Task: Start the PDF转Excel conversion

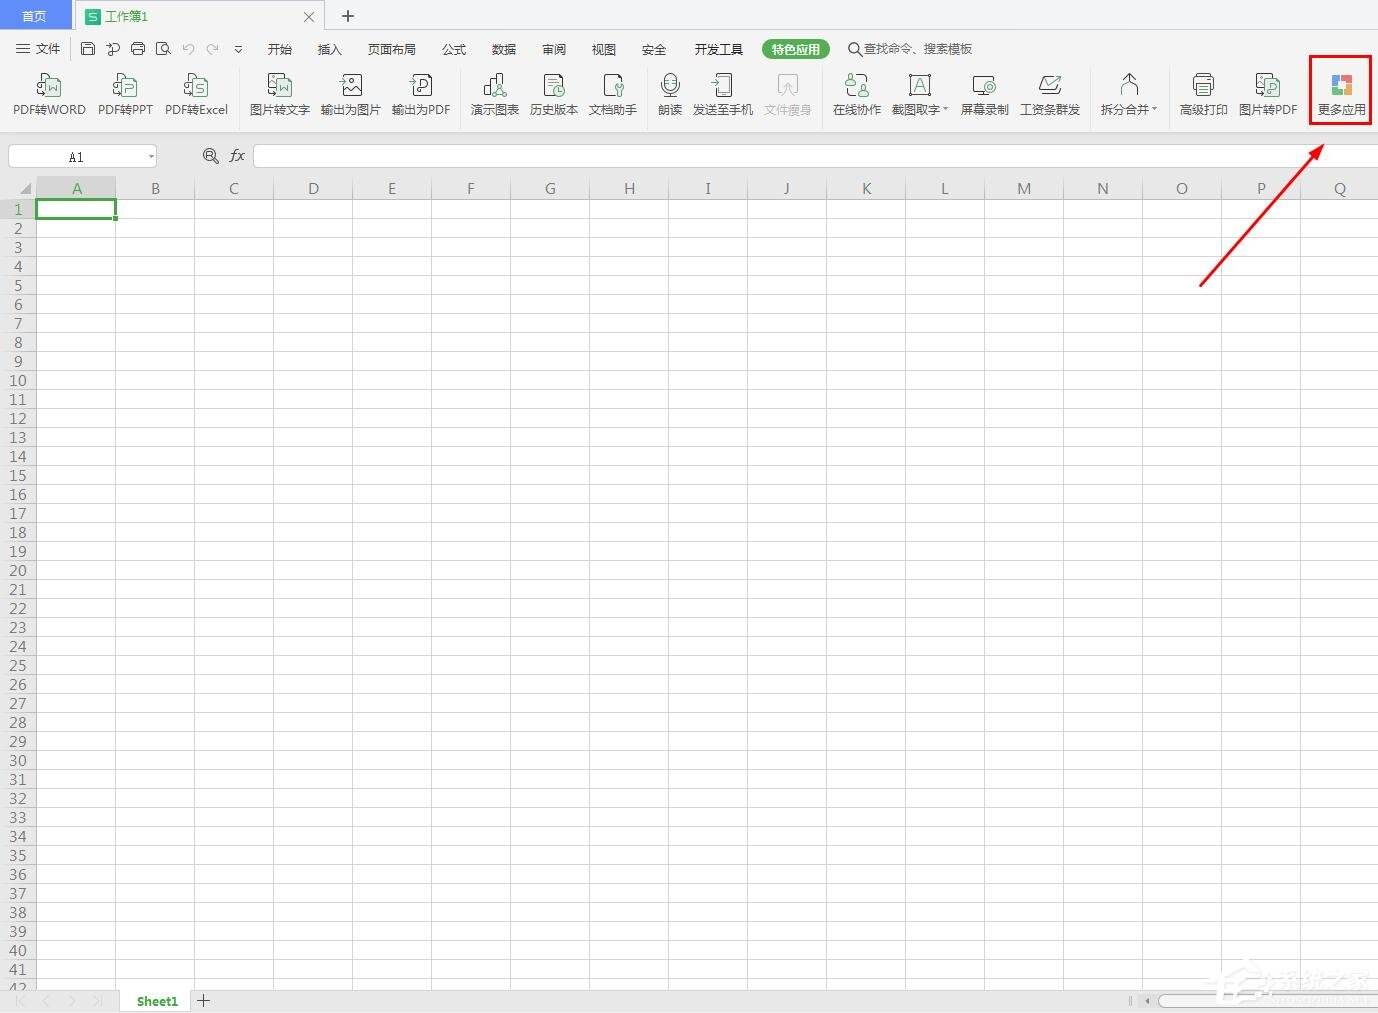Action: pyautogui.click(x=196, y=95)
